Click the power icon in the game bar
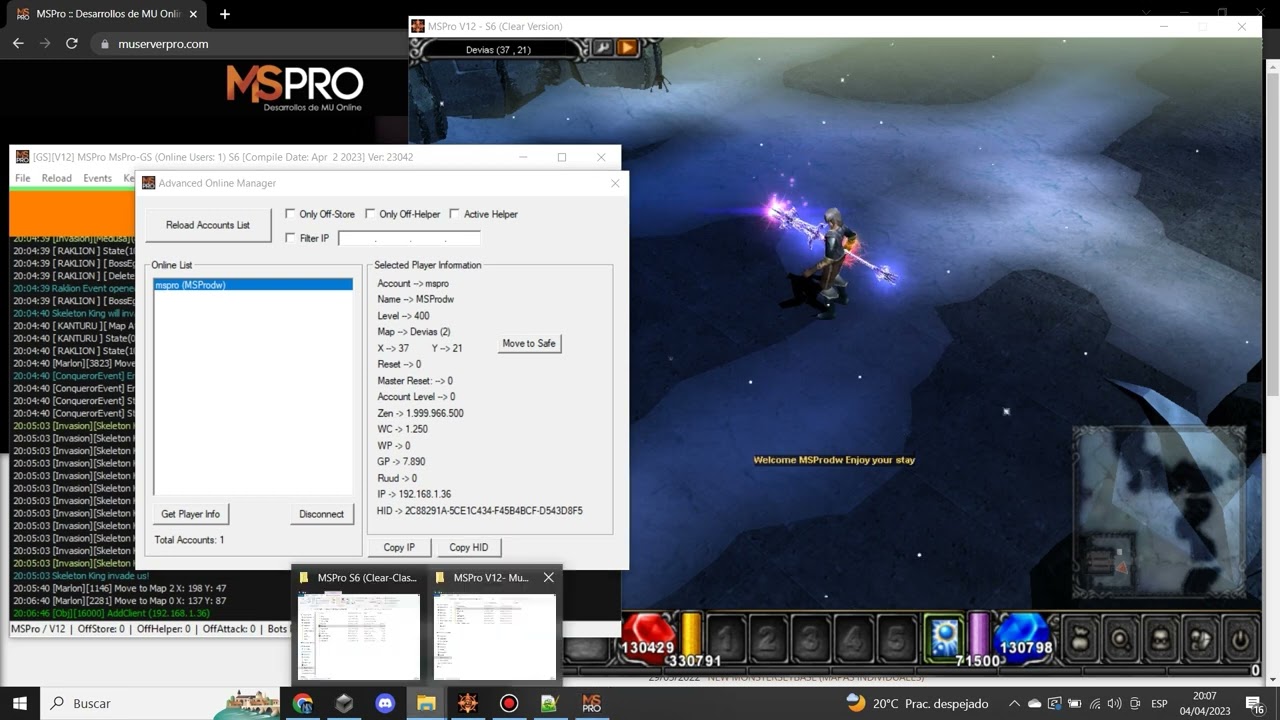1280x720 pixels. (x=1240, y=638)
